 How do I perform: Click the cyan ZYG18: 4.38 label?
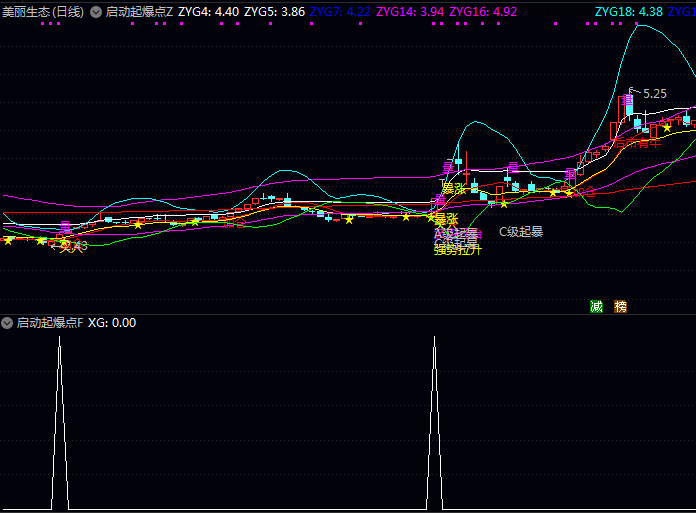[x=628, y=12]
